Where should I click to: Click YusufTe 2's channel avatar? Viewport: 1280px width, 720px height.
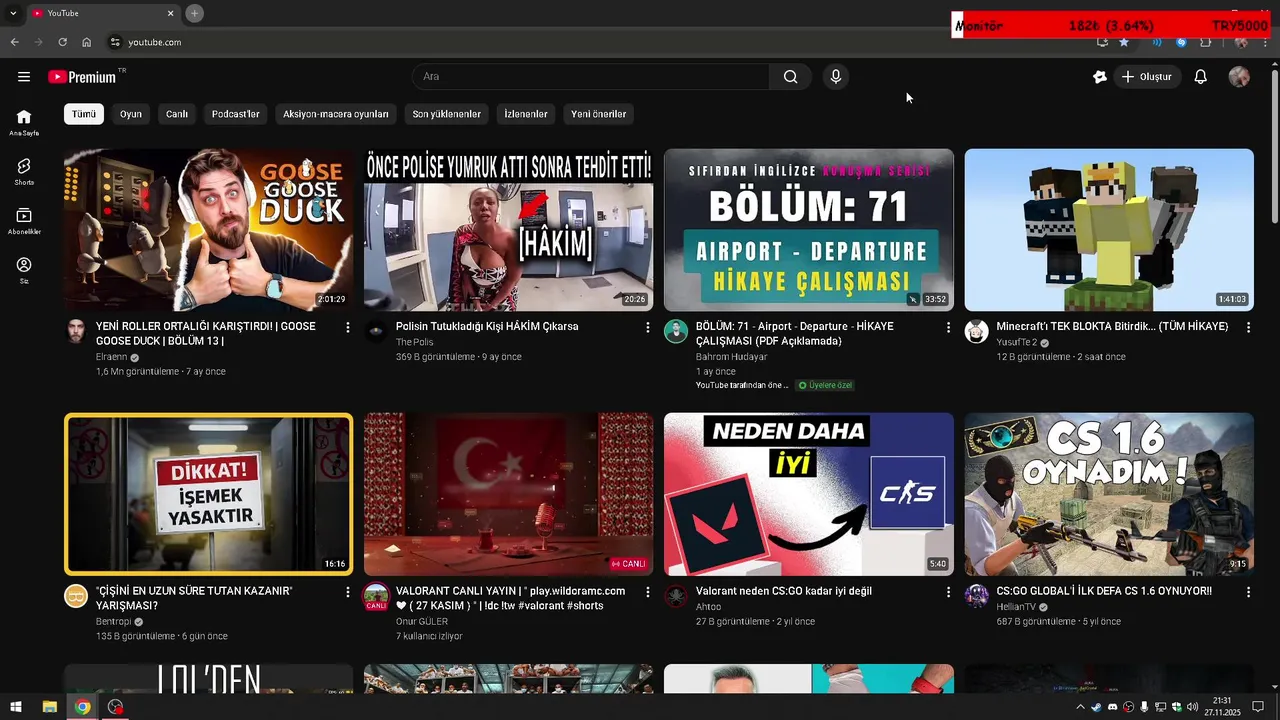976,331
